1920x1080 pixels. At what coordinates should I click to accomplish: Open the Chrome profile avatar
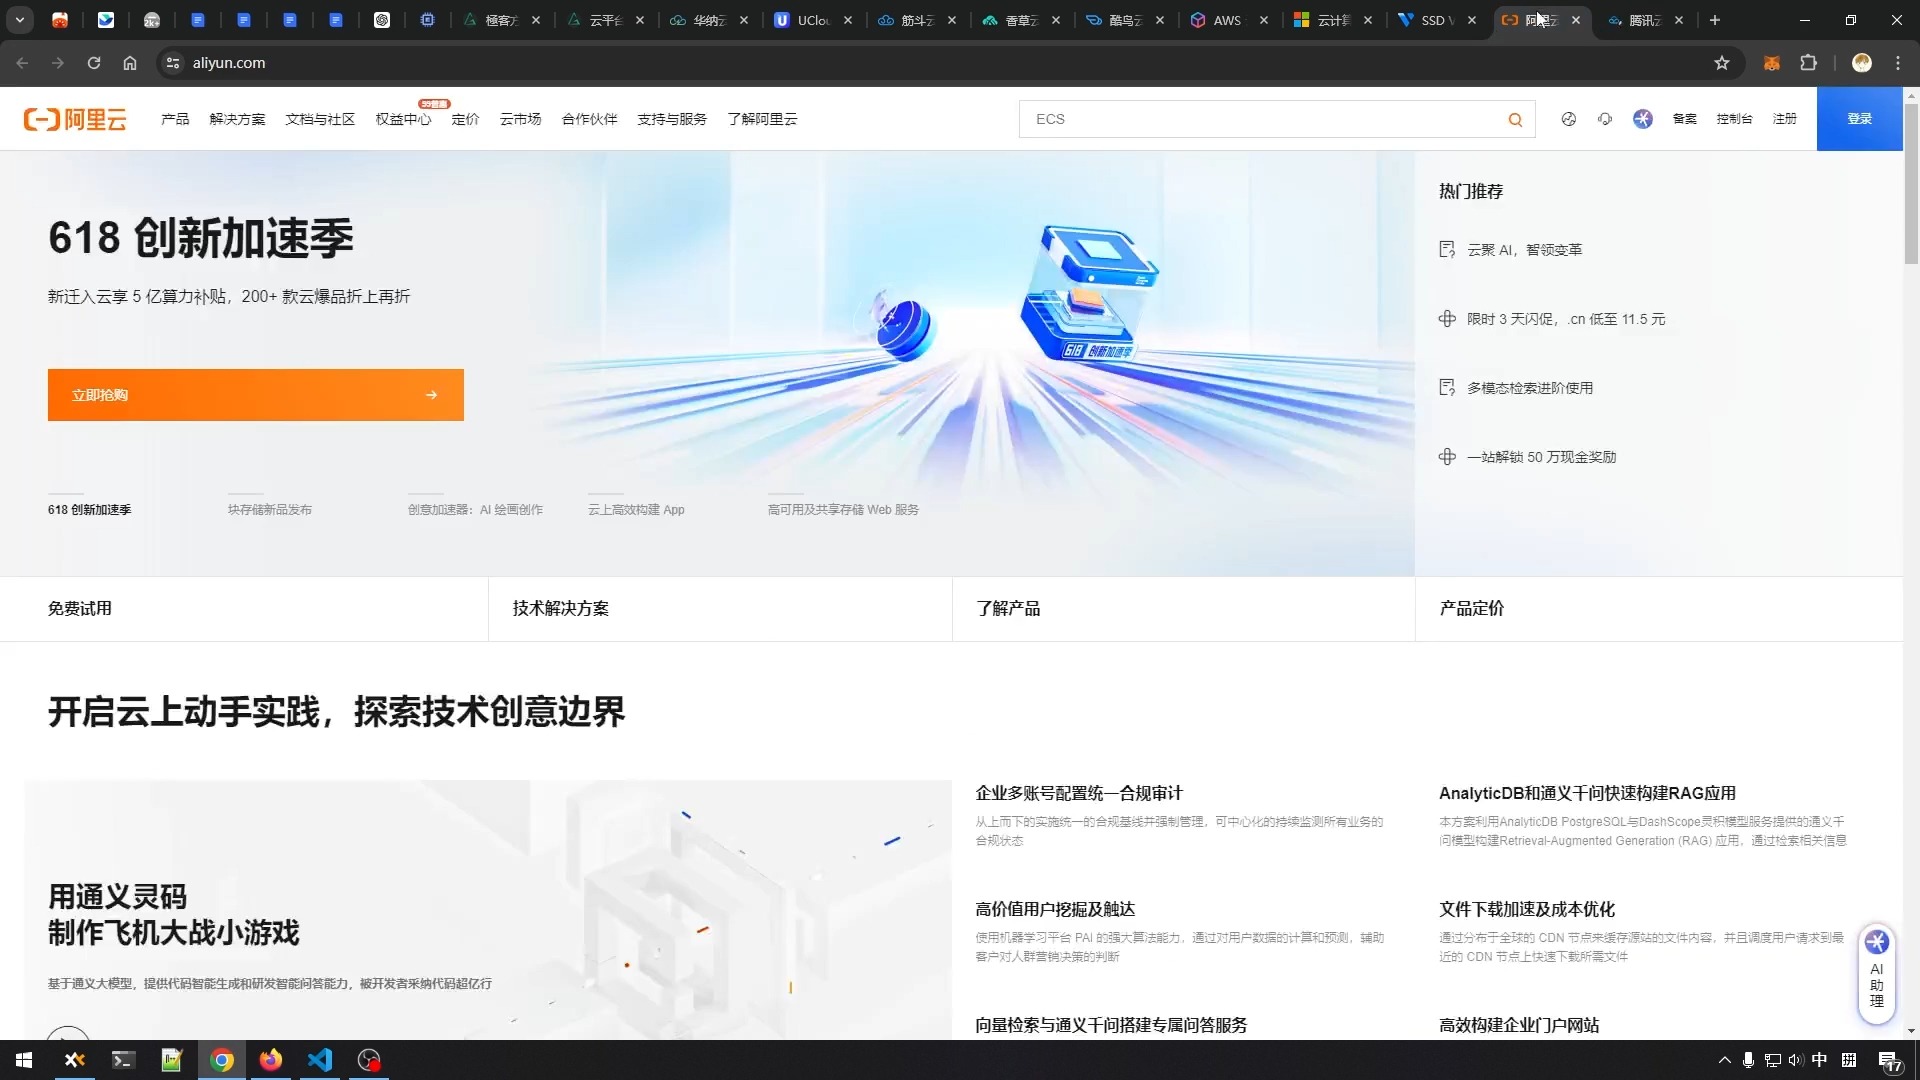(1861, 63)
